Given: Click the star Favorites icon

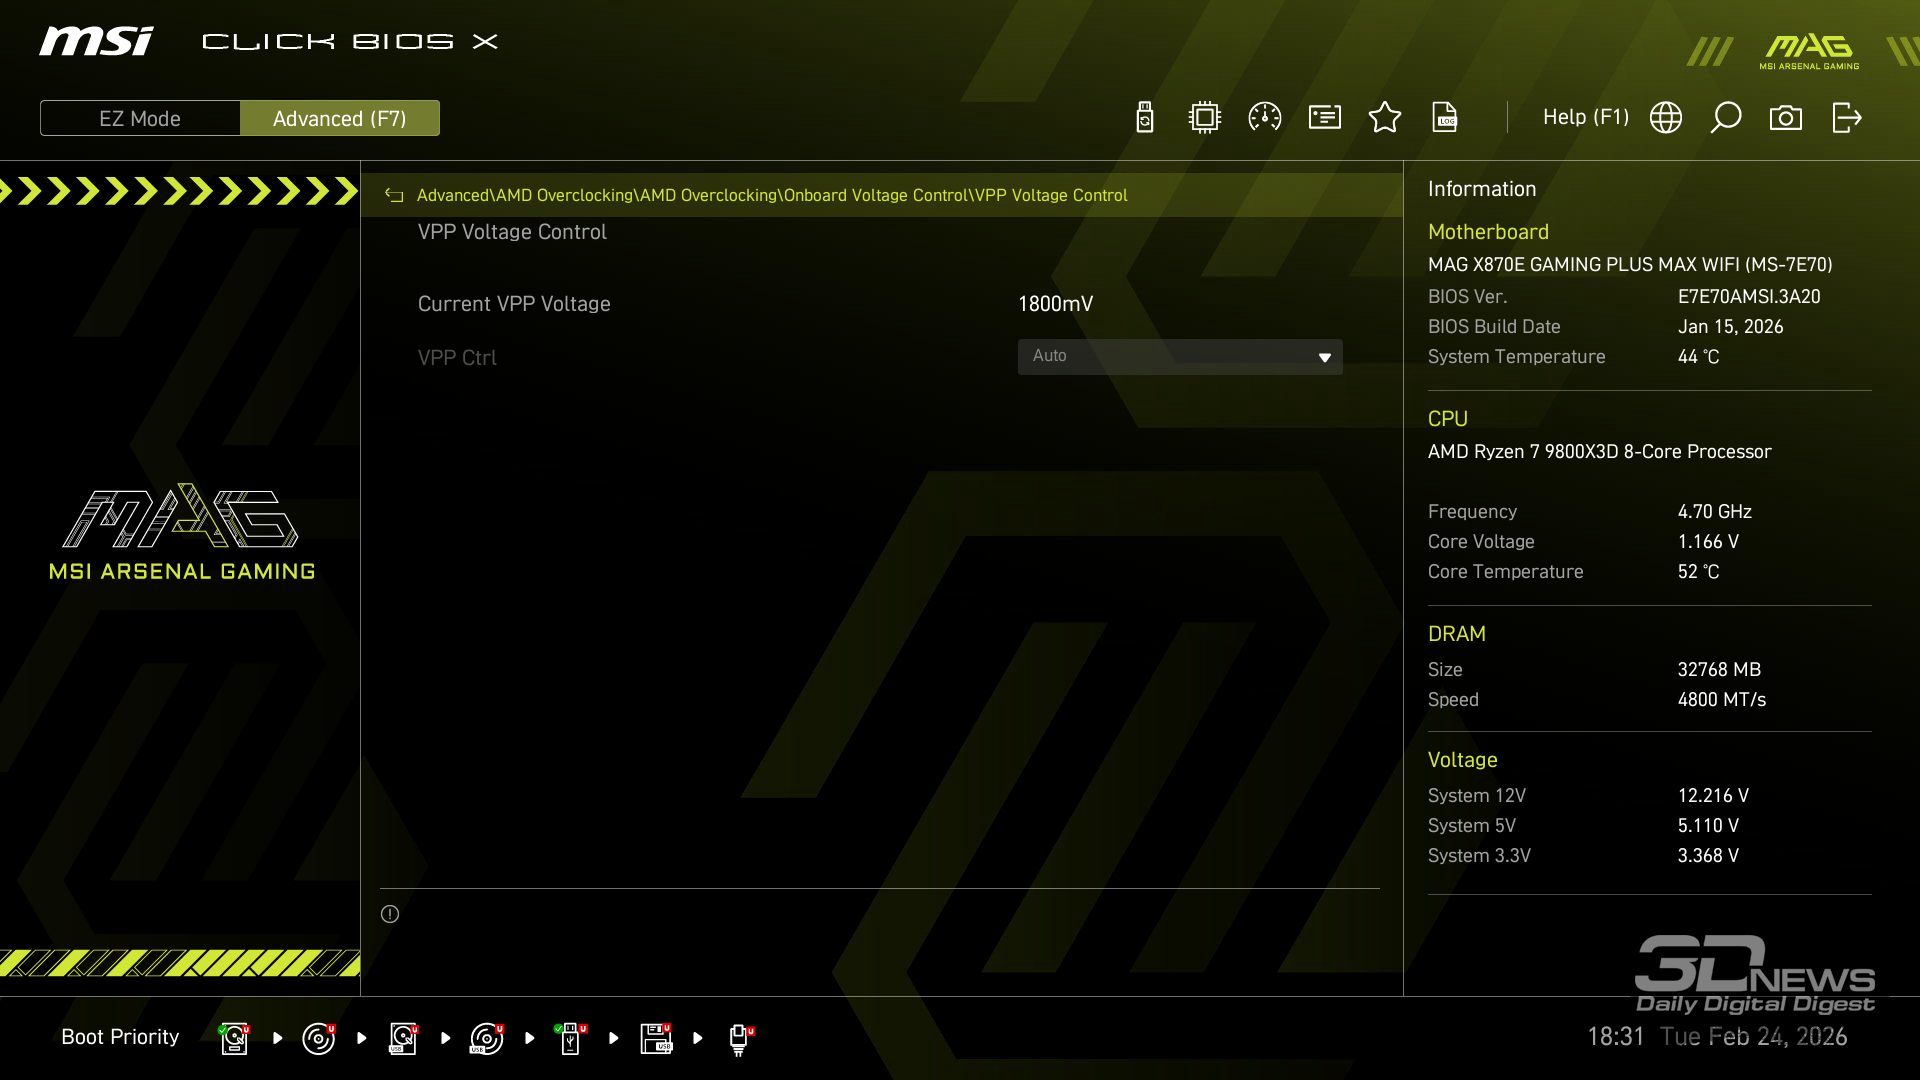Looking at the screenshot, I should pyautogui.click(x=1385, y=118).
